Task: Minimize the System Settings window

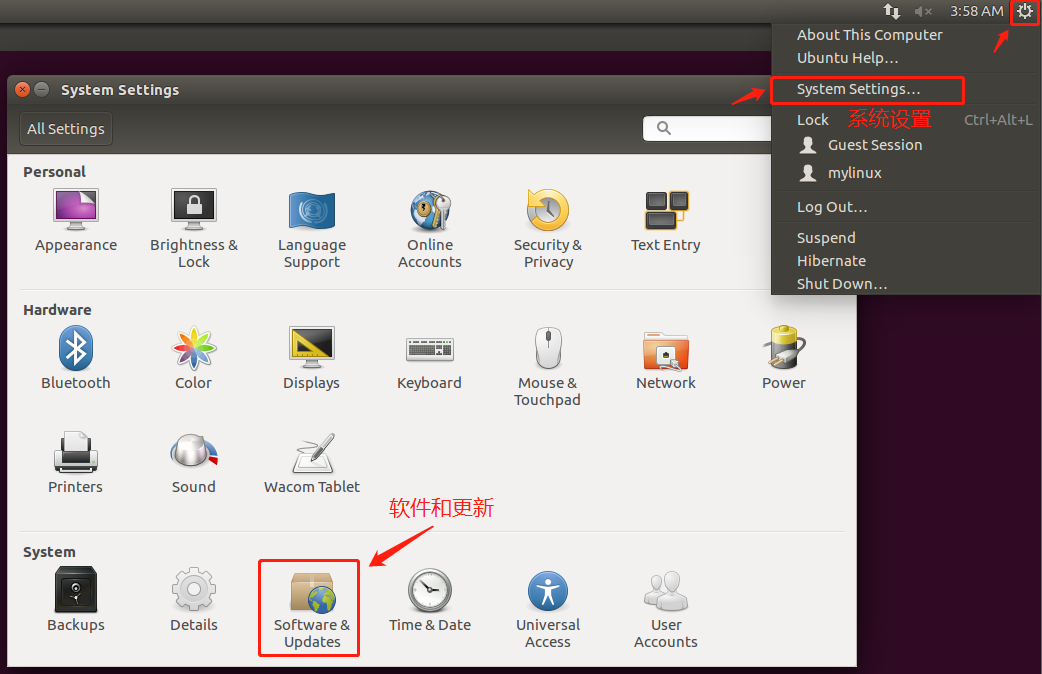Action: (41, 90)
